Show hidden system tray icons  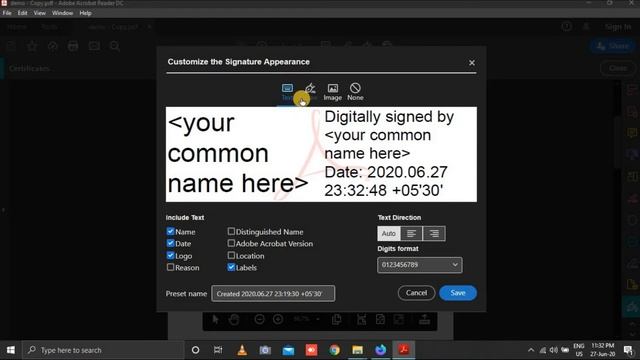531,350
